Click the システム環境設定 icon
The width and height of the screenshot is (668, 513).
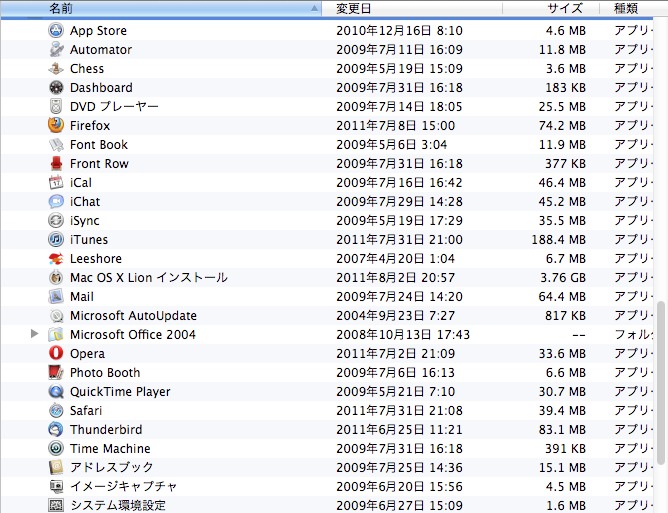pos(56,505)
